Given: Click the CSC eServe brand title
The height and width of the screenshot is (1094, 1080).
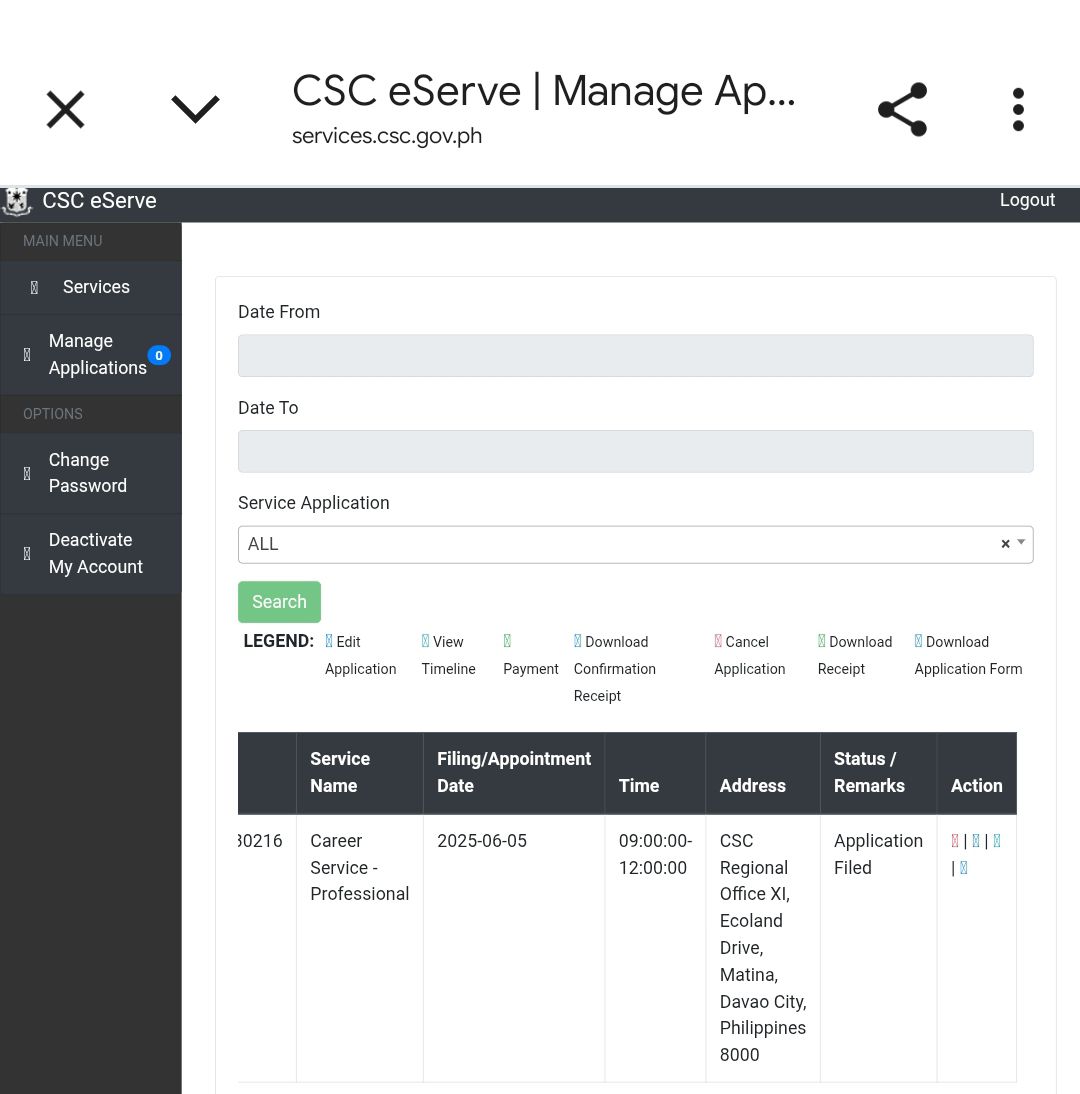Looking at the screenshot, I should click(x=99, y=201).
